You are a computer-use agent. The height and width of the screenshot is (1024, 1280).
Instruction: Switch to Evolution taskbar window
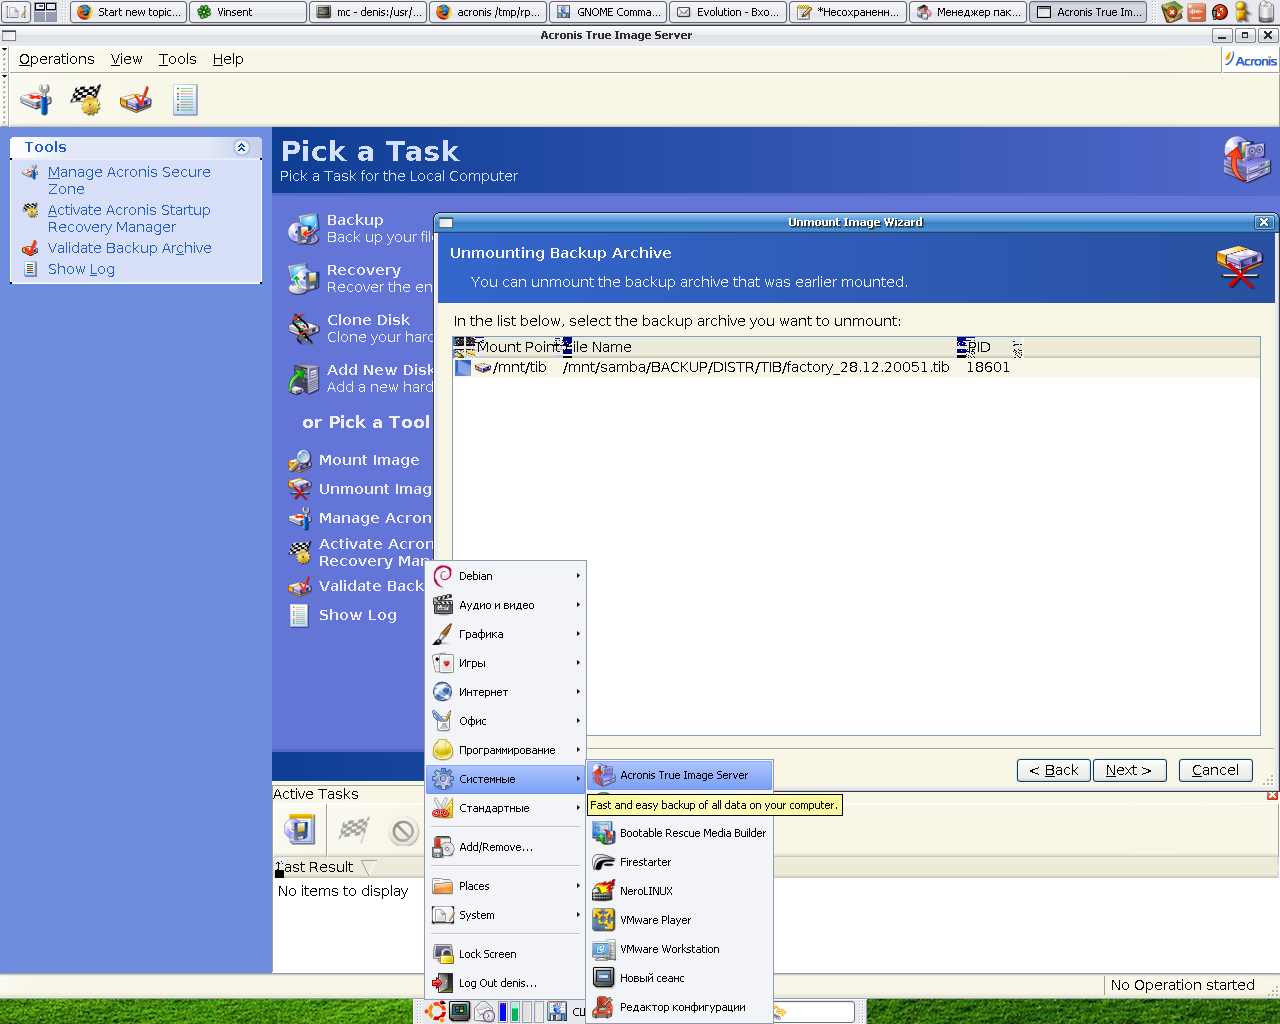click(x=728, y=12)
